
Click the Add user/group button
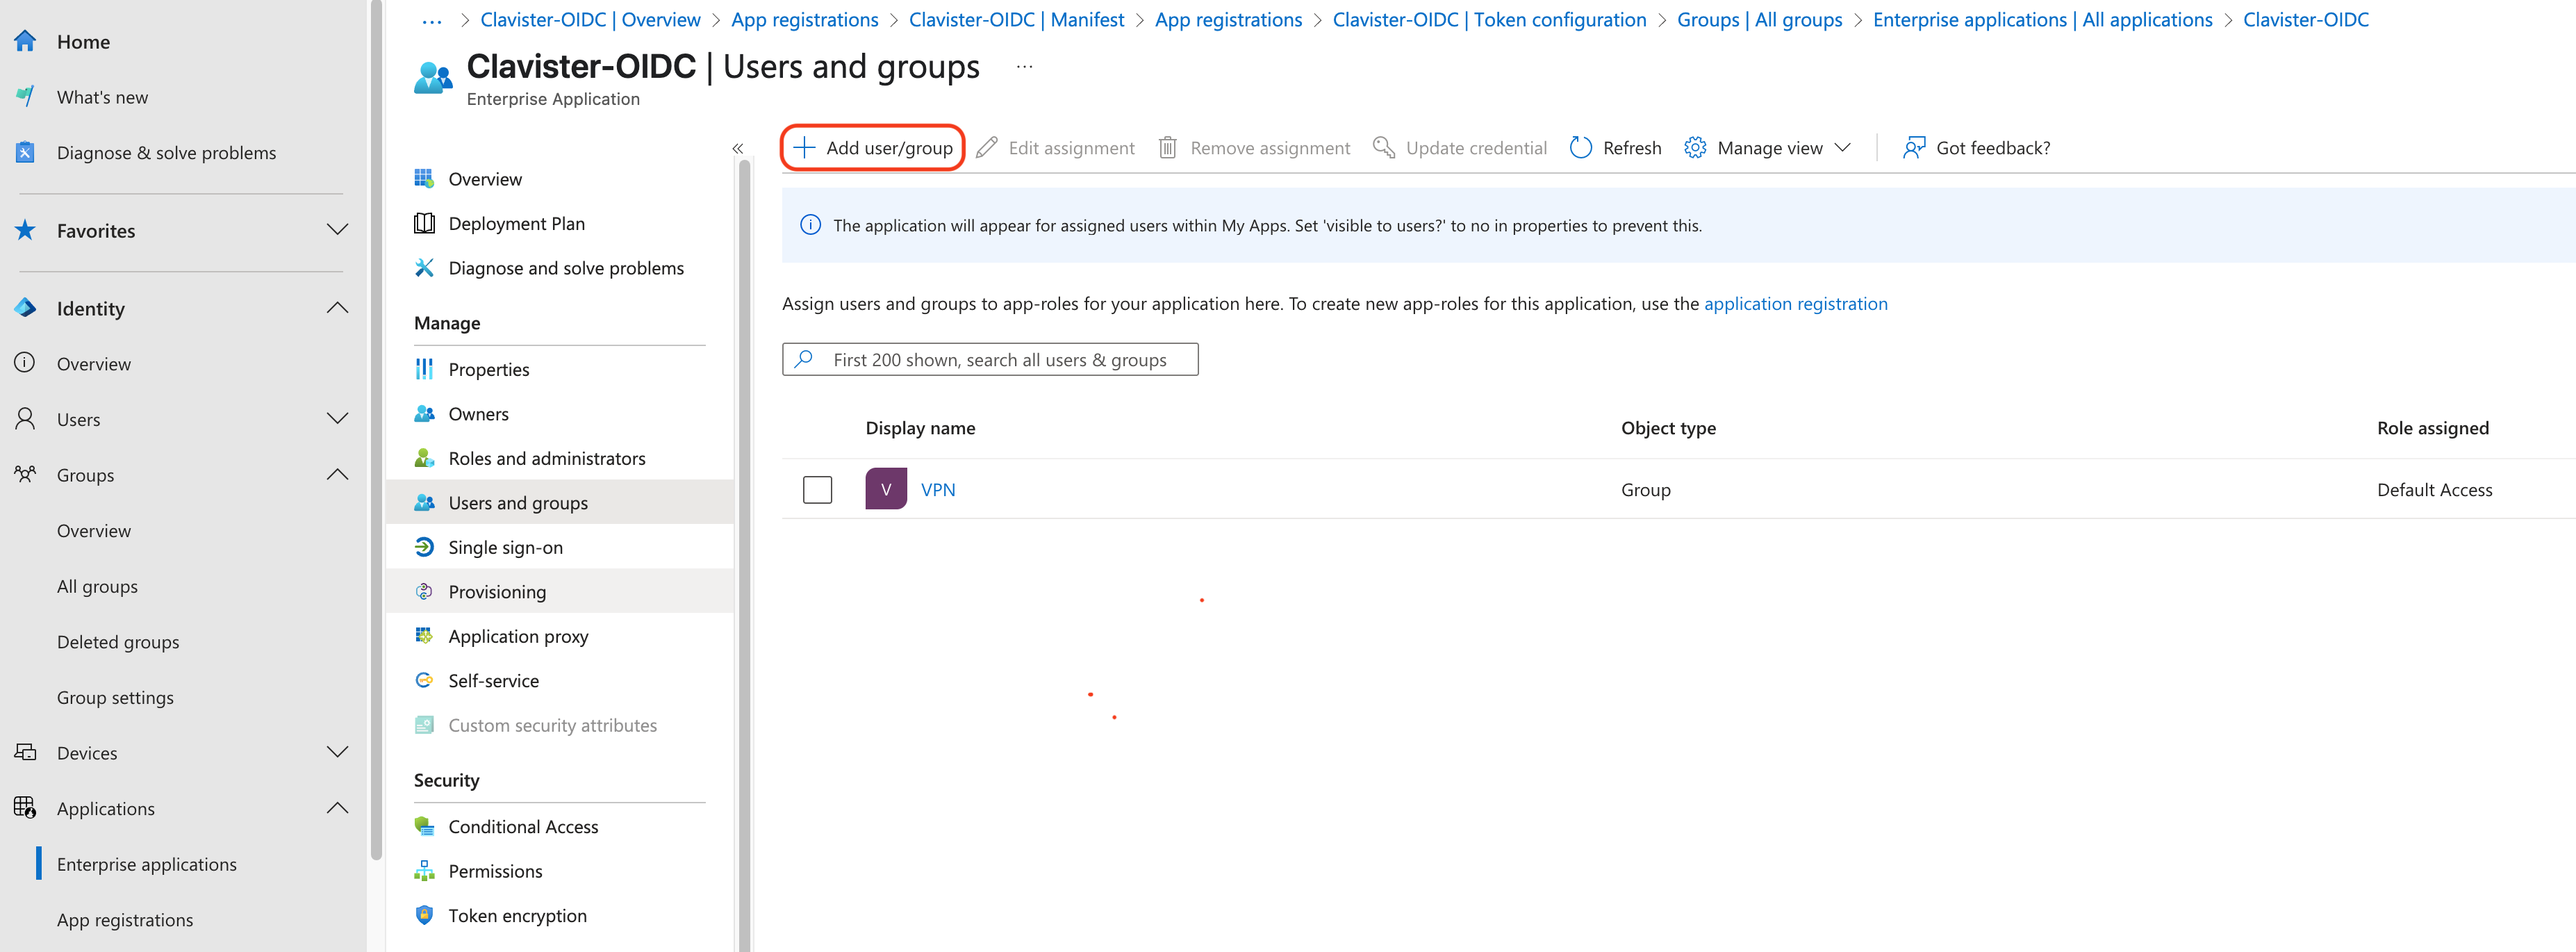point(872,148)
